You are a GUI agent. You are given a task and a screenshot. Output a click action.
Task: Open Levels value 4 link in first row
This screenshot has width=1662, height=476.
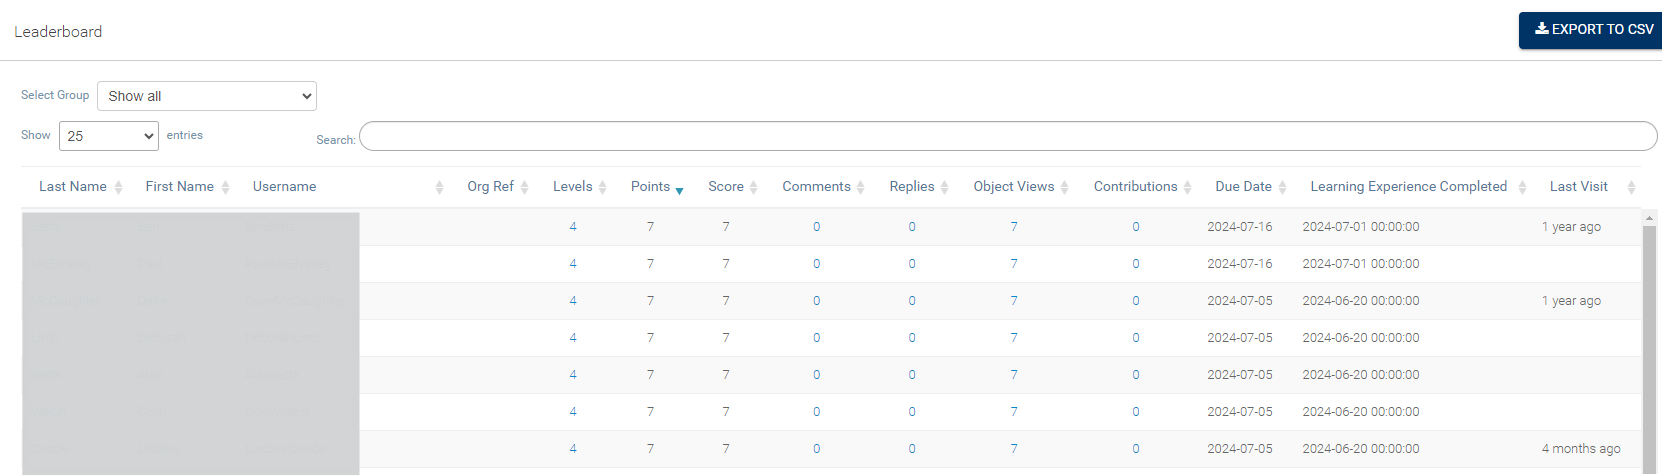573,227
